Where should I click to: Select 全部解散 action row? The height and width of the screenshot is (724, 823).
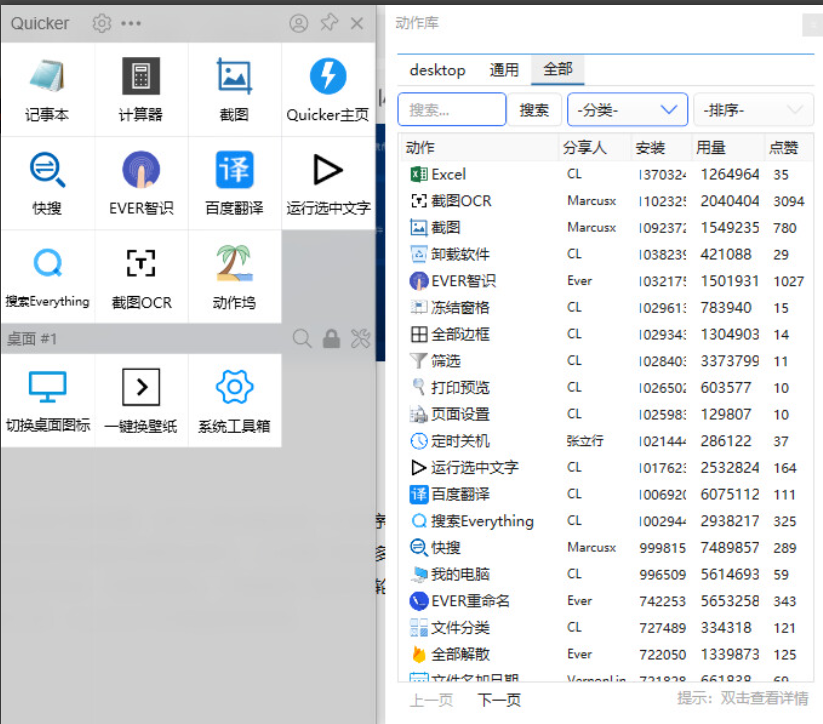click(607, 654)
